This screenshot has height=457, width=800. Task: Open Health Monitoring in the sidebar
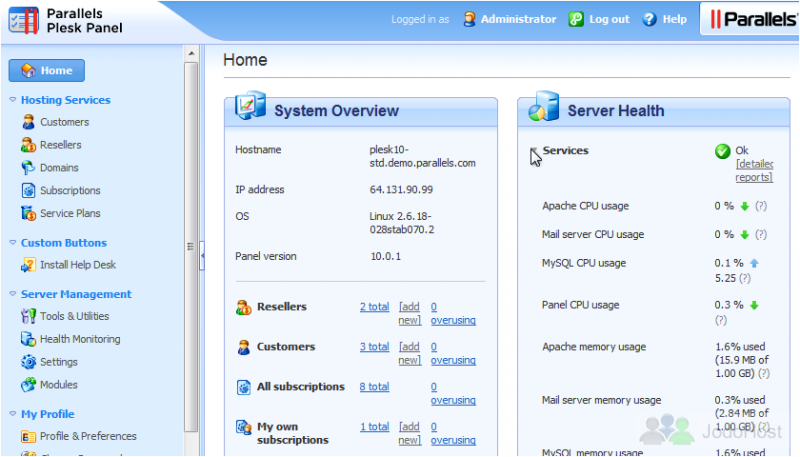pos(80,339)
